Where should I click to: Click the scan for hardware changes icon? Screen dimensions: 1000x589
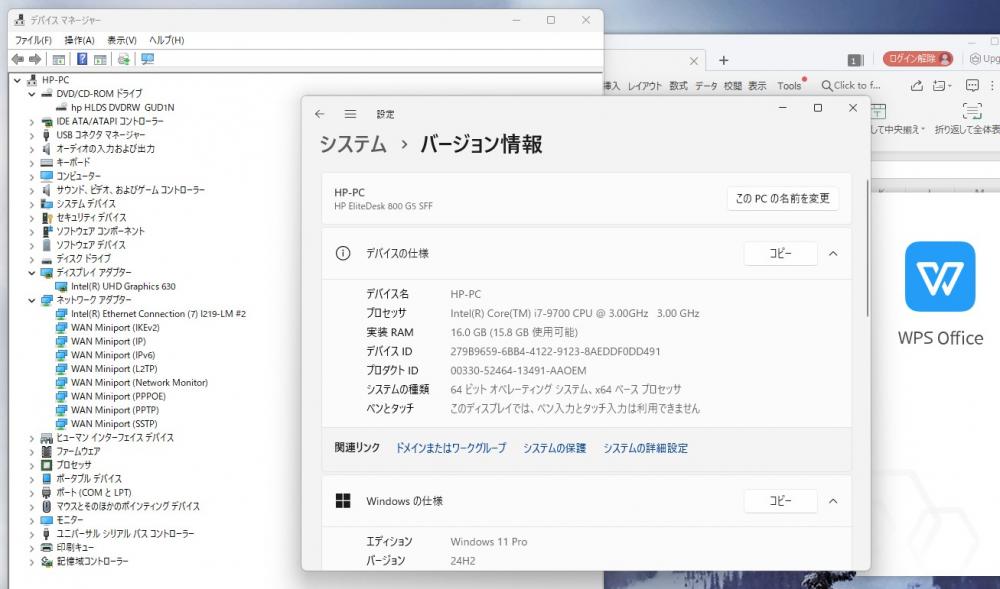point(124,59)
